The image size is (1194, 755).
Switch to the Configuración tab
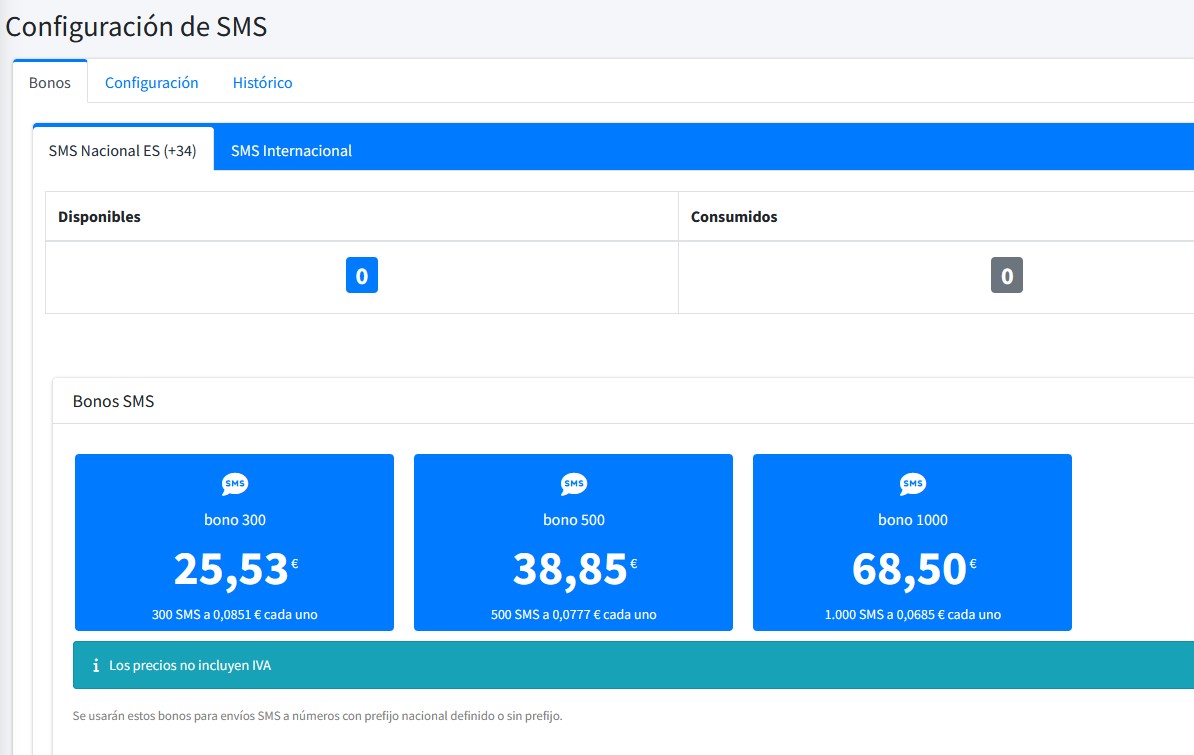pyautogui.click(x=151, y=82)
